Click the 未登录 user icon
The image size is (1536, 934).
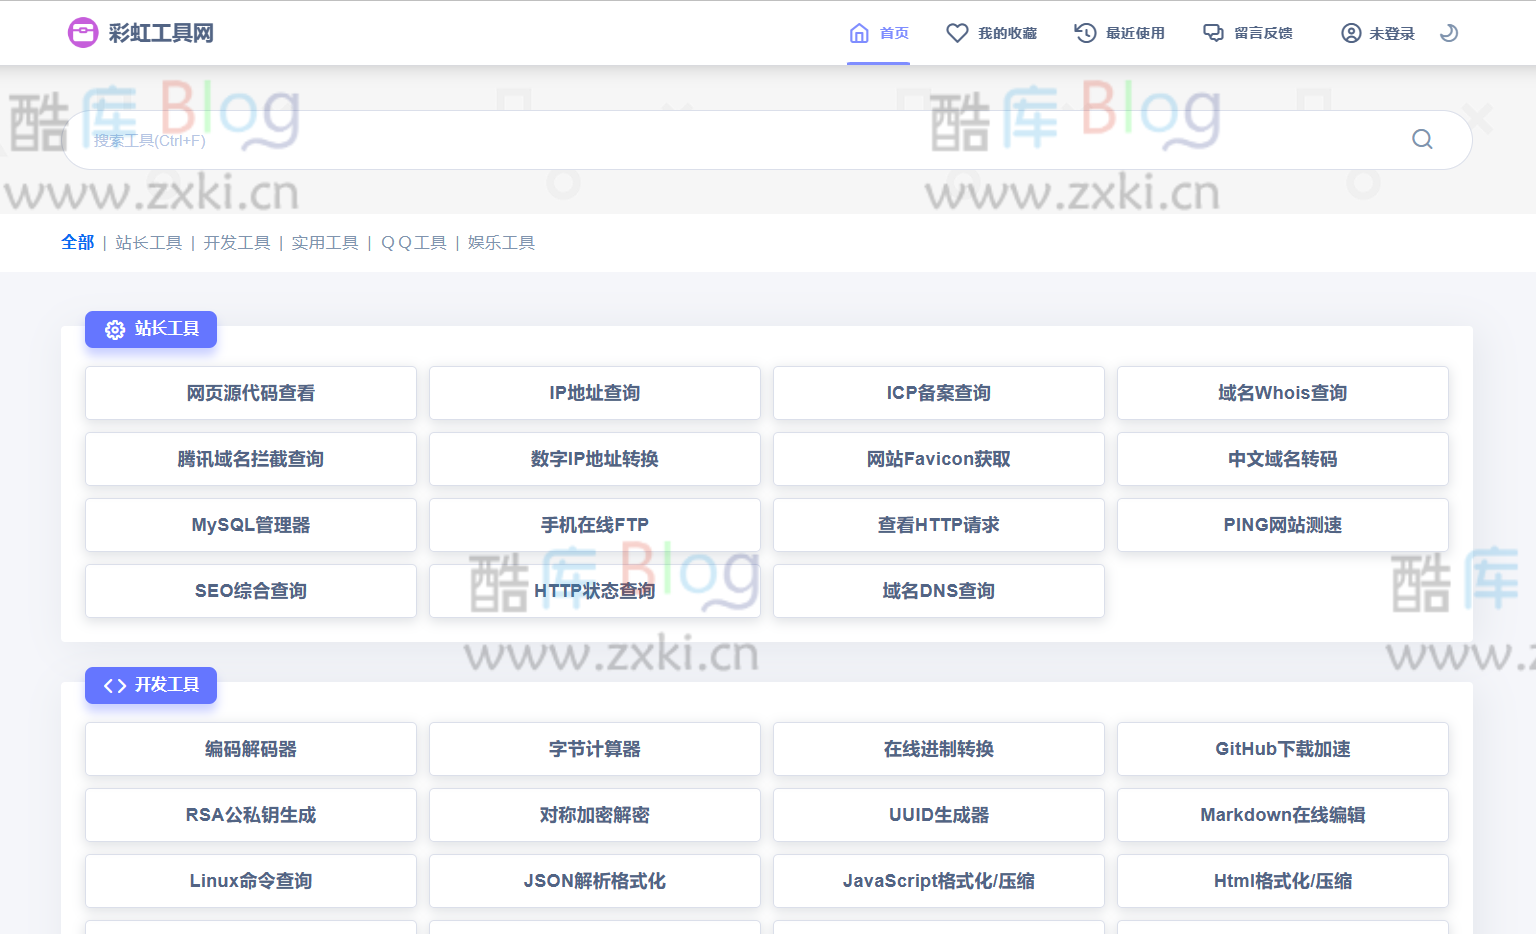[x=1350, y=32]
